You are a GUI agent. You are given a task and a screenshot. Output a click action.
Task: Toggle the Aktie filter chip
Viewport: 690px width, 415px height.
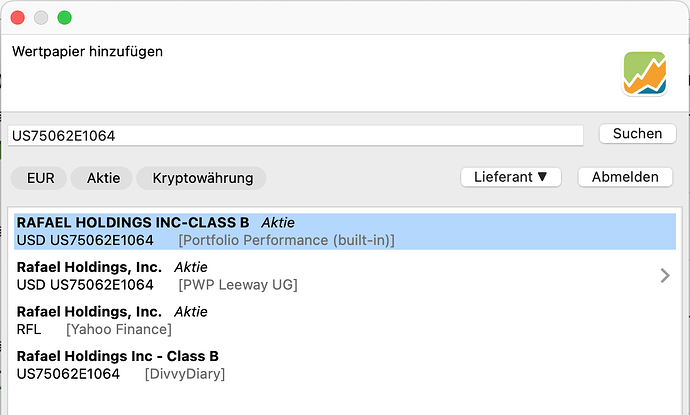[x=102, y=178]
